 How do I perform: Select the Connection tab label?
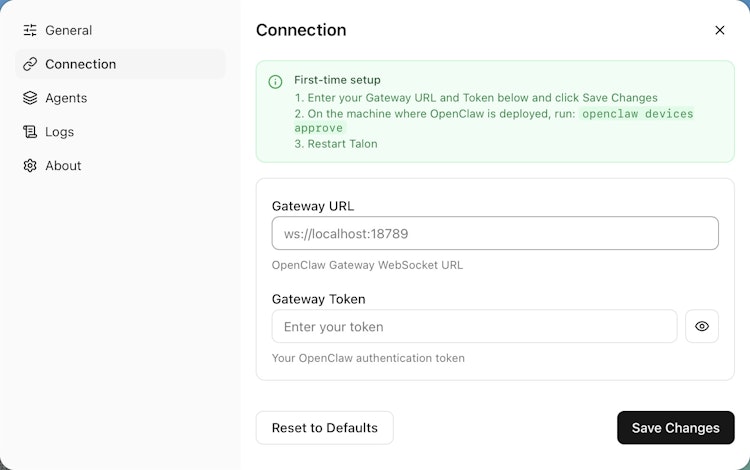[x=81, y=64]
